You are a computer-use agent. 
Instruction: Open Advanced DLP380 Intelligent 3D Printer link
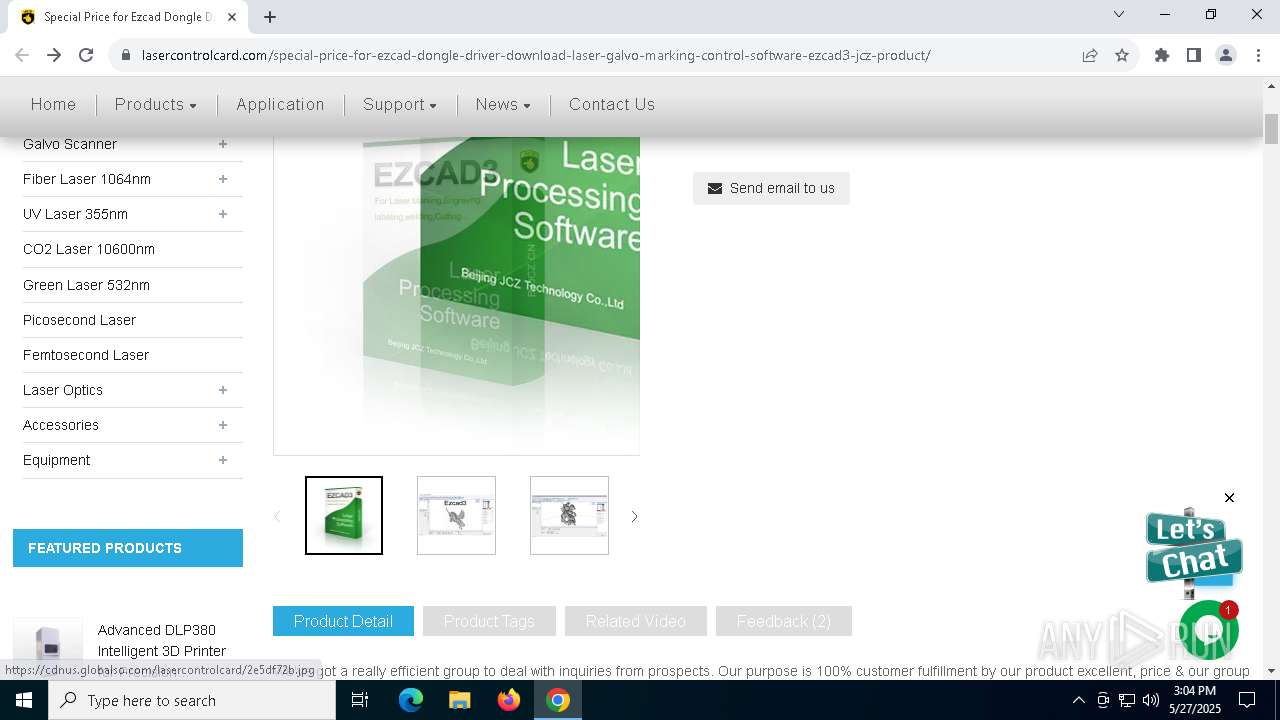(162, 640)
